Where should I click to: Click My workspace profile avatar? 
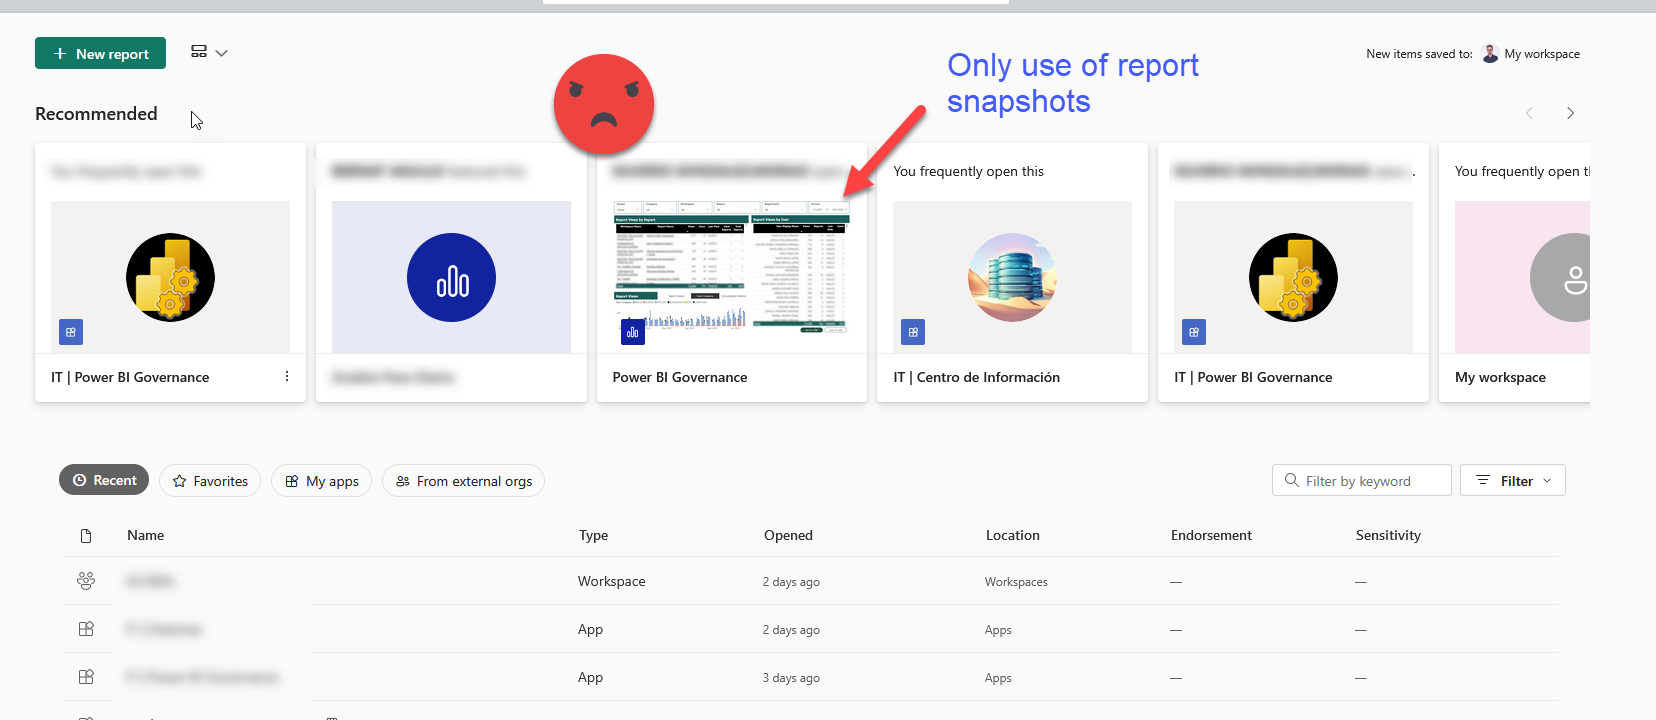[x=1490, y=54]
